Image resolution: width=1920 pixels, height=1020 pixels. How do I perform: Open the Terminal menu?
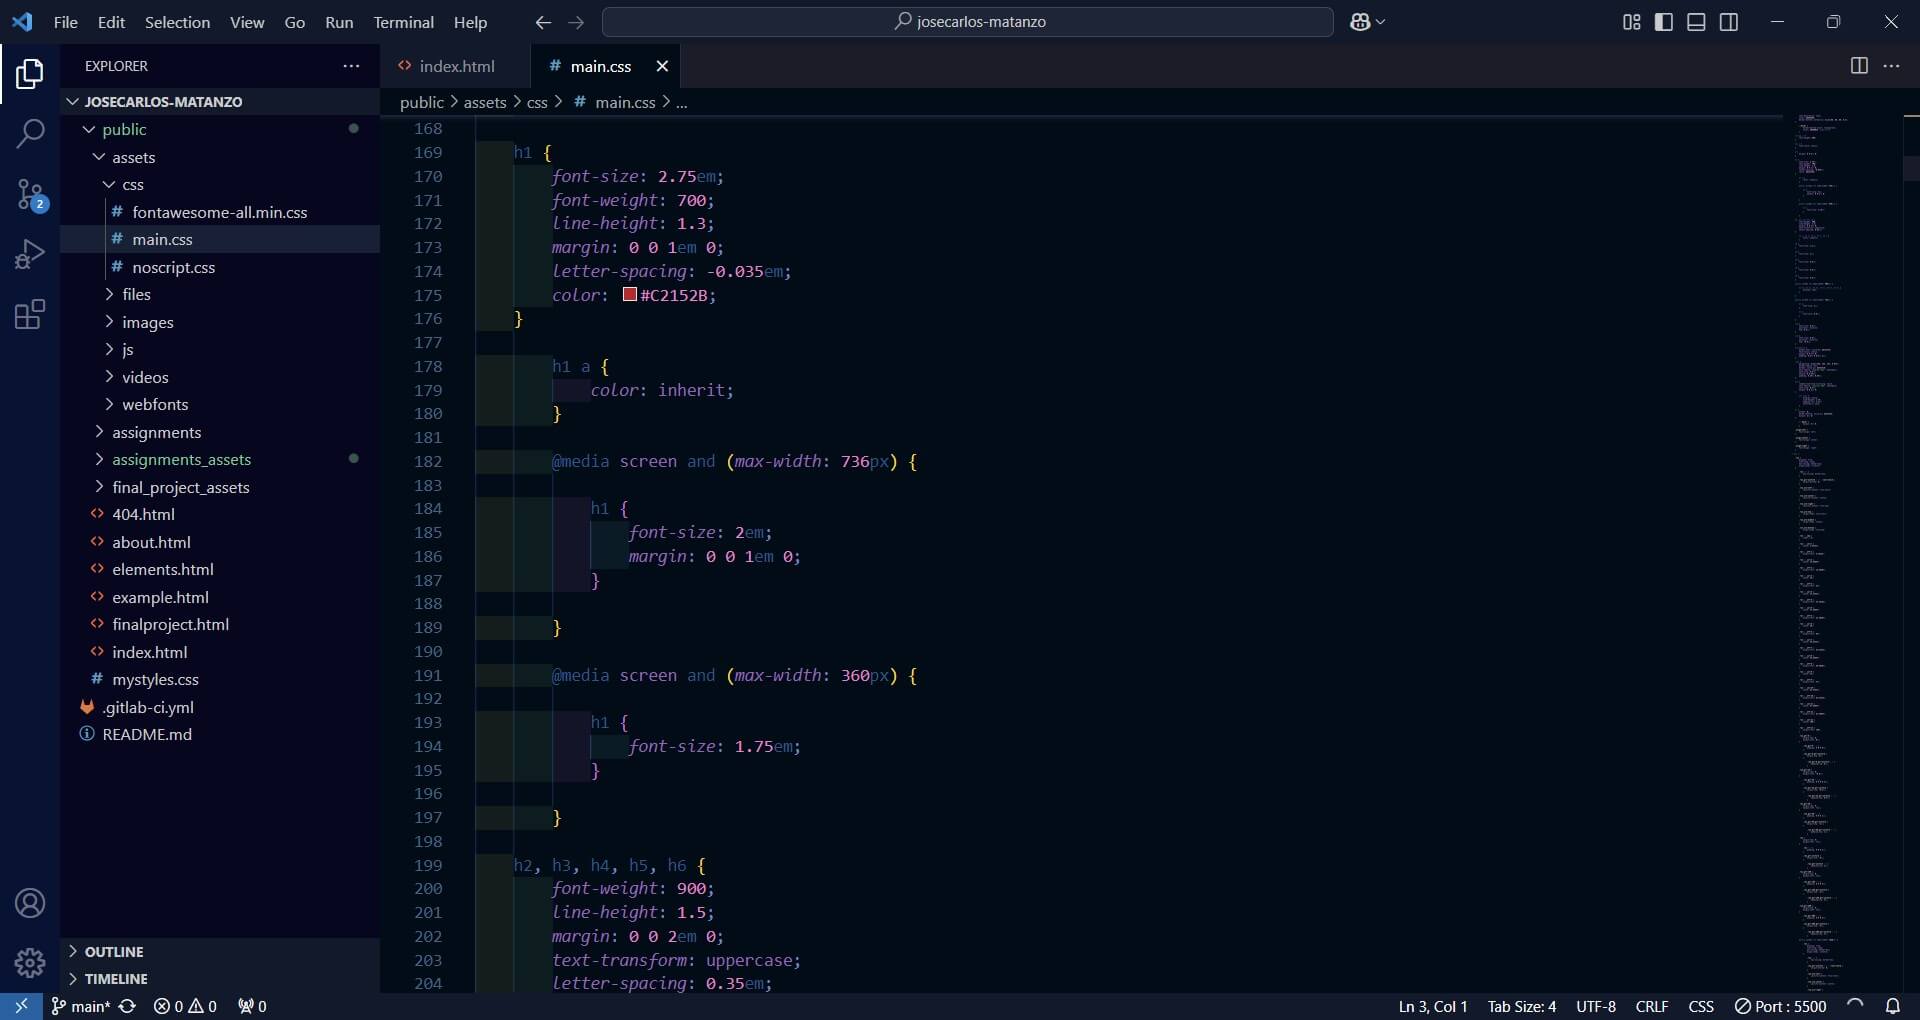pyautogui.click(x=404, y=22)
